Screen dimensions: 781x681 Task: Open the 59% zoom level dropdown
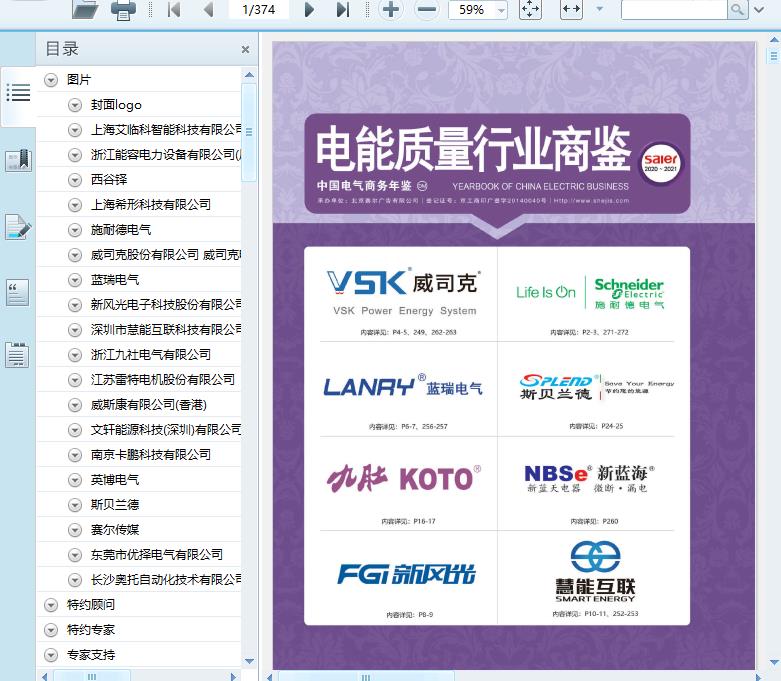pos(501,10)
